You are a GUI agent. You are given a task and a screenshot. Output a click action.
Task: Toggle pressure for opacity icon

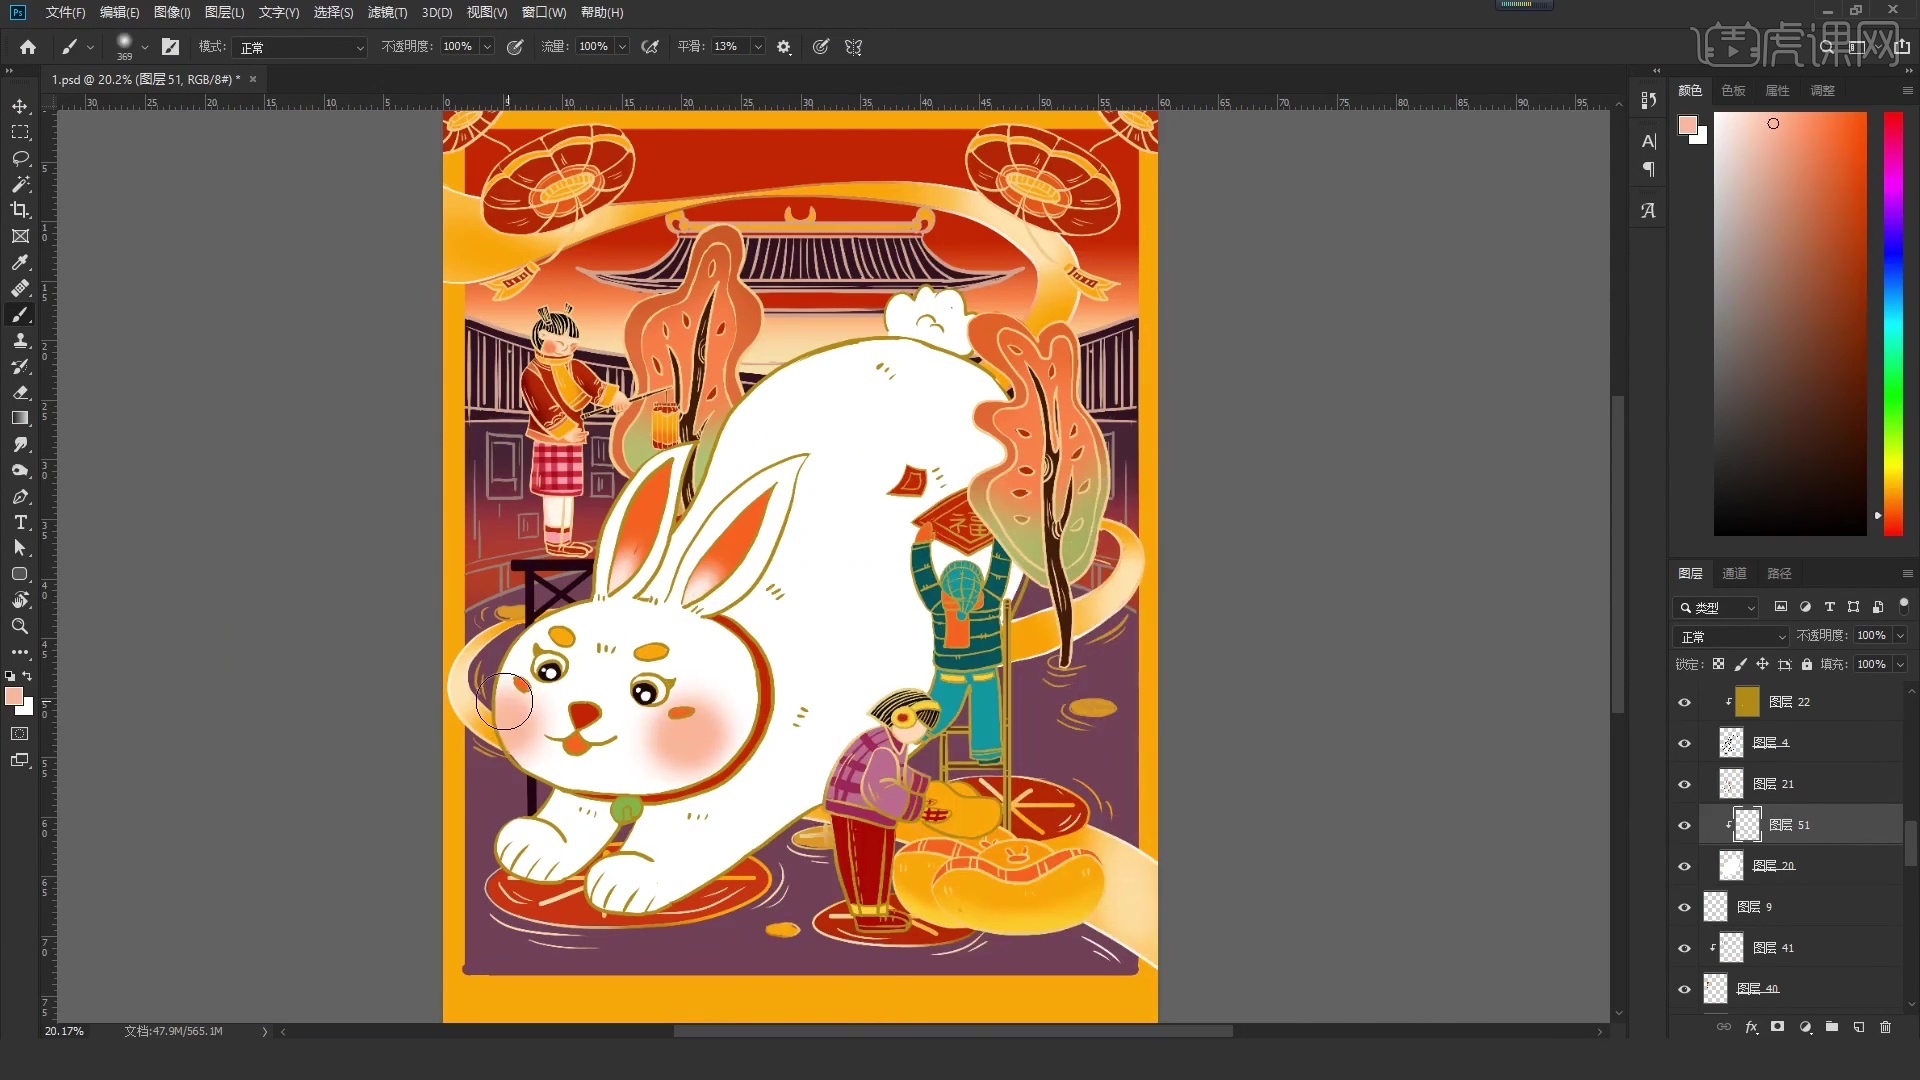515,47
